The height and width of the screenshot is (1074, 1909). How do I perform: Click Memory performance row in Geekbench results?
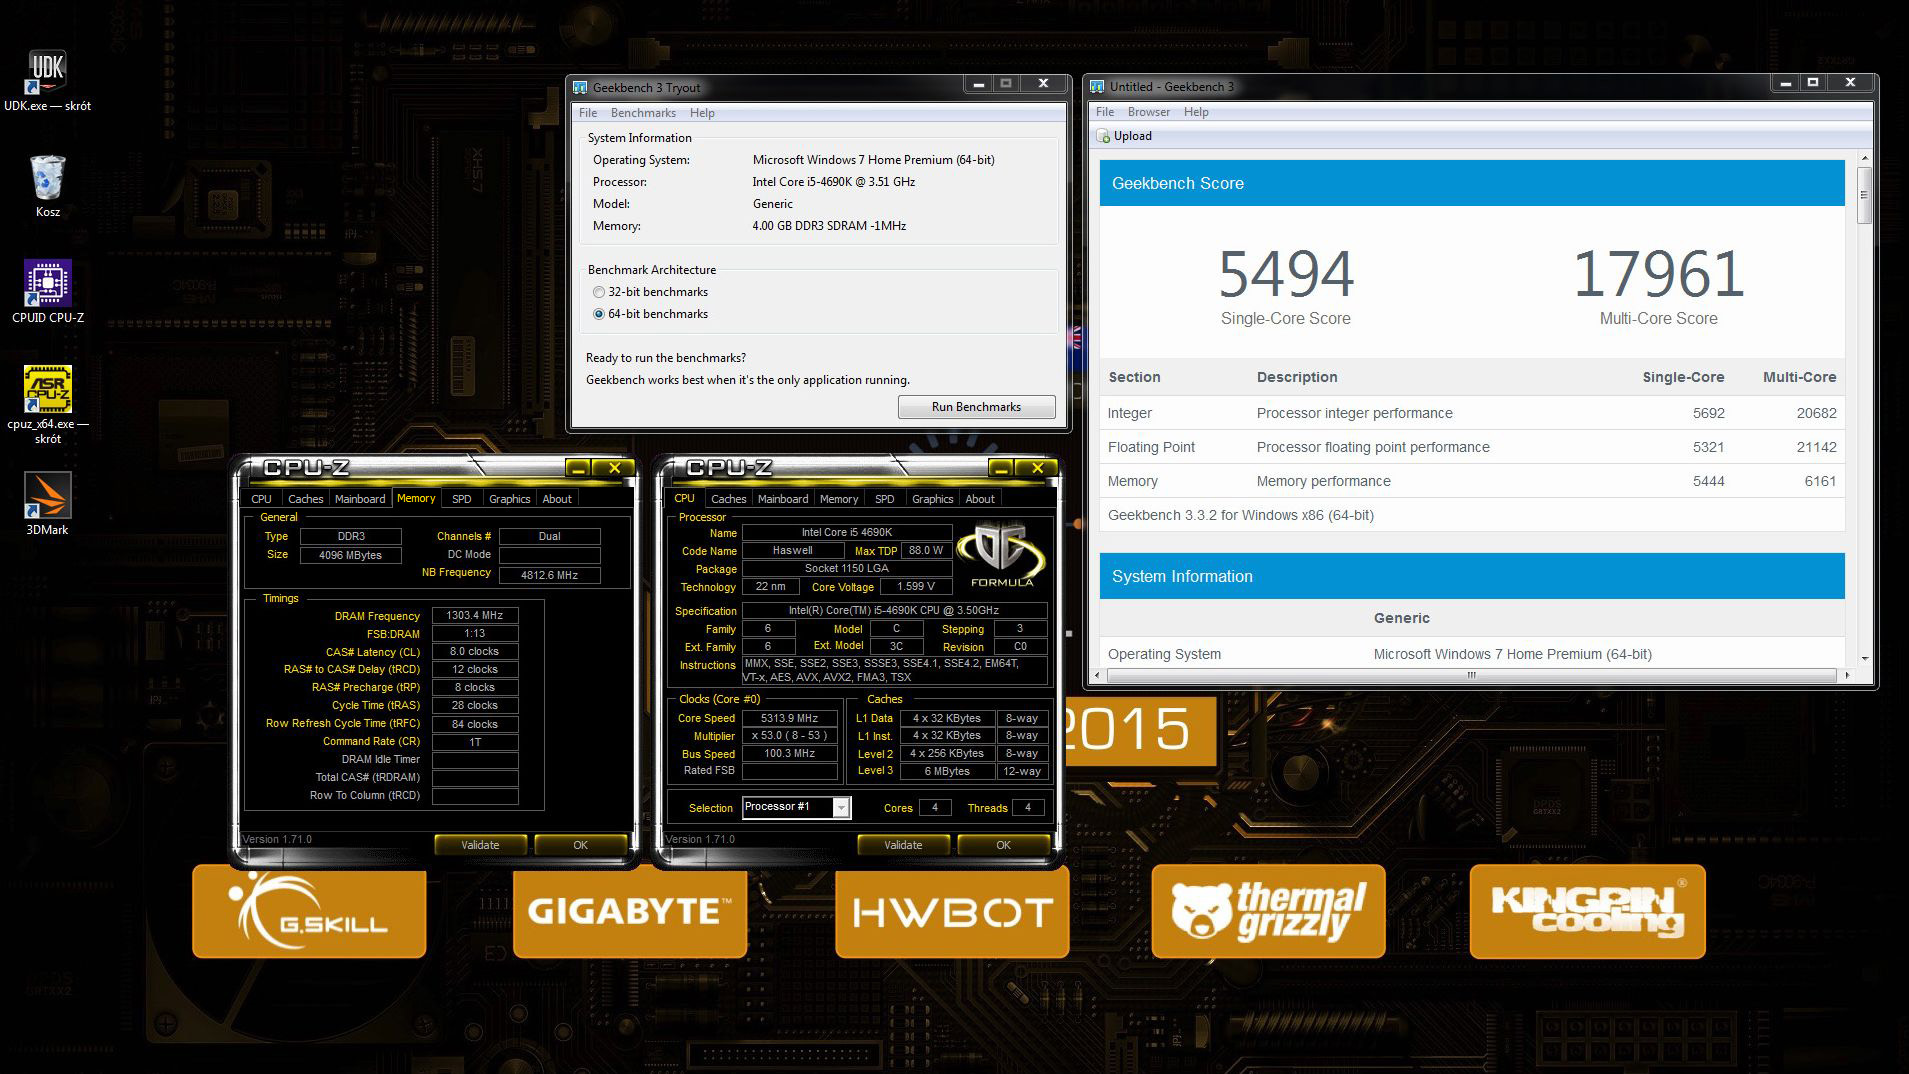(x=1472, y=481)
